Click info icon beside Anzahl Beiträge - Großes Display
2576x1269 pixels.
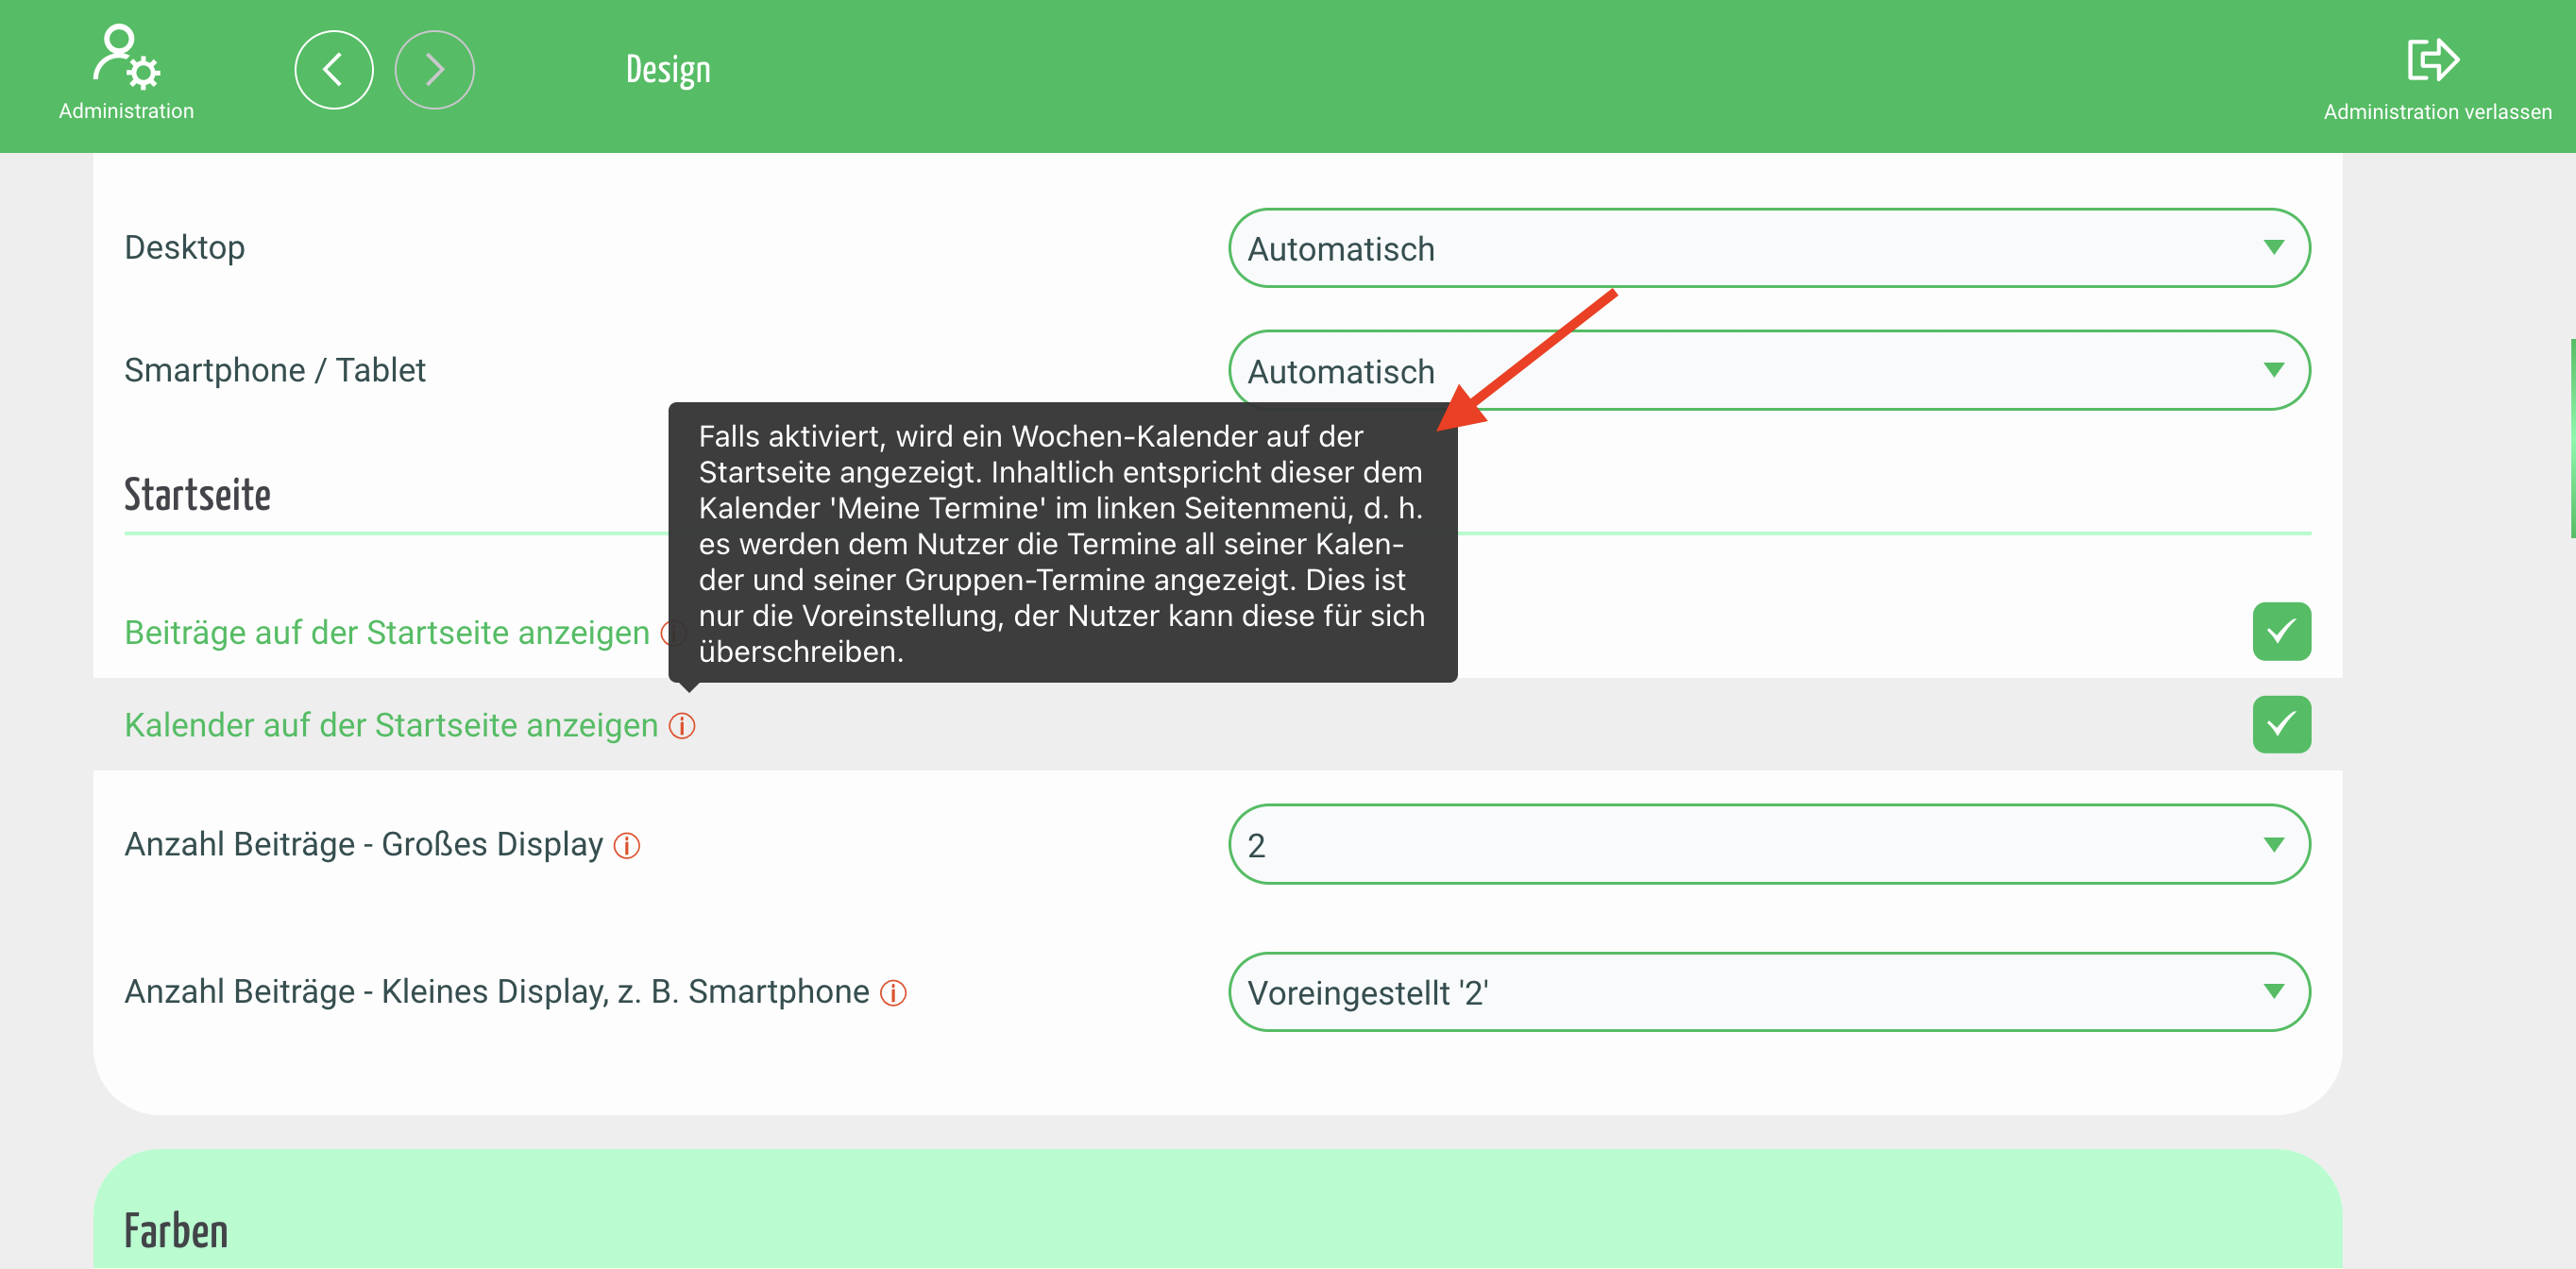pyautogui.click(x=627, y=846)
